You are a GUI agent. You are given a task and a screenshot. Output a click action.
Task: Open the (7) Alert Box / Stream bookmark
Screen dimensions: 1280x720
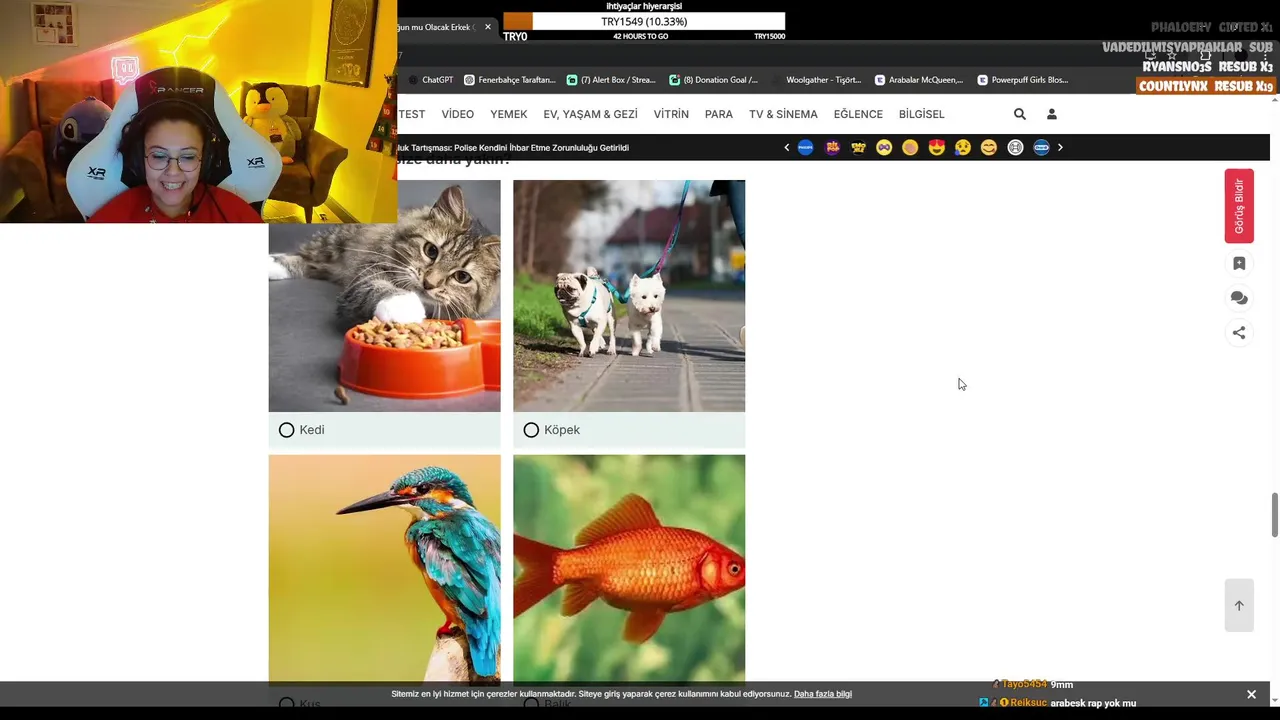point(612,80)
